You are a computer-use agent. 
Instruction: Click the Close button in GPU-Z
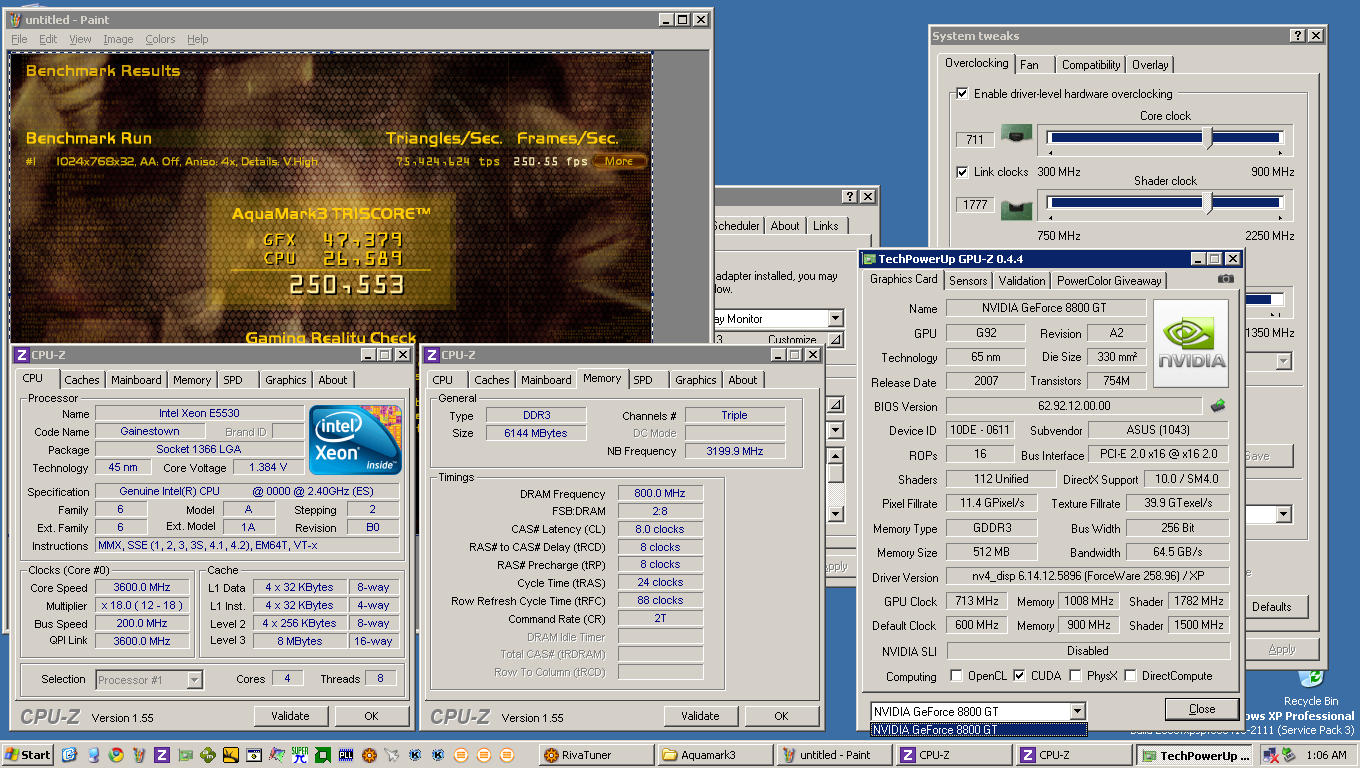[x=1202, y=709]
